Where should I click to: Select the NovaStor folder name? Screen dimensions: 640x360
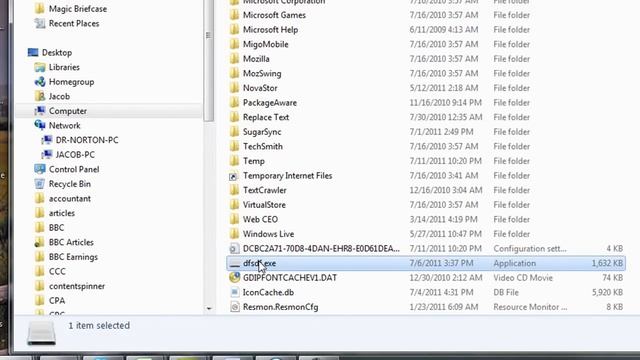coord(260,88)
